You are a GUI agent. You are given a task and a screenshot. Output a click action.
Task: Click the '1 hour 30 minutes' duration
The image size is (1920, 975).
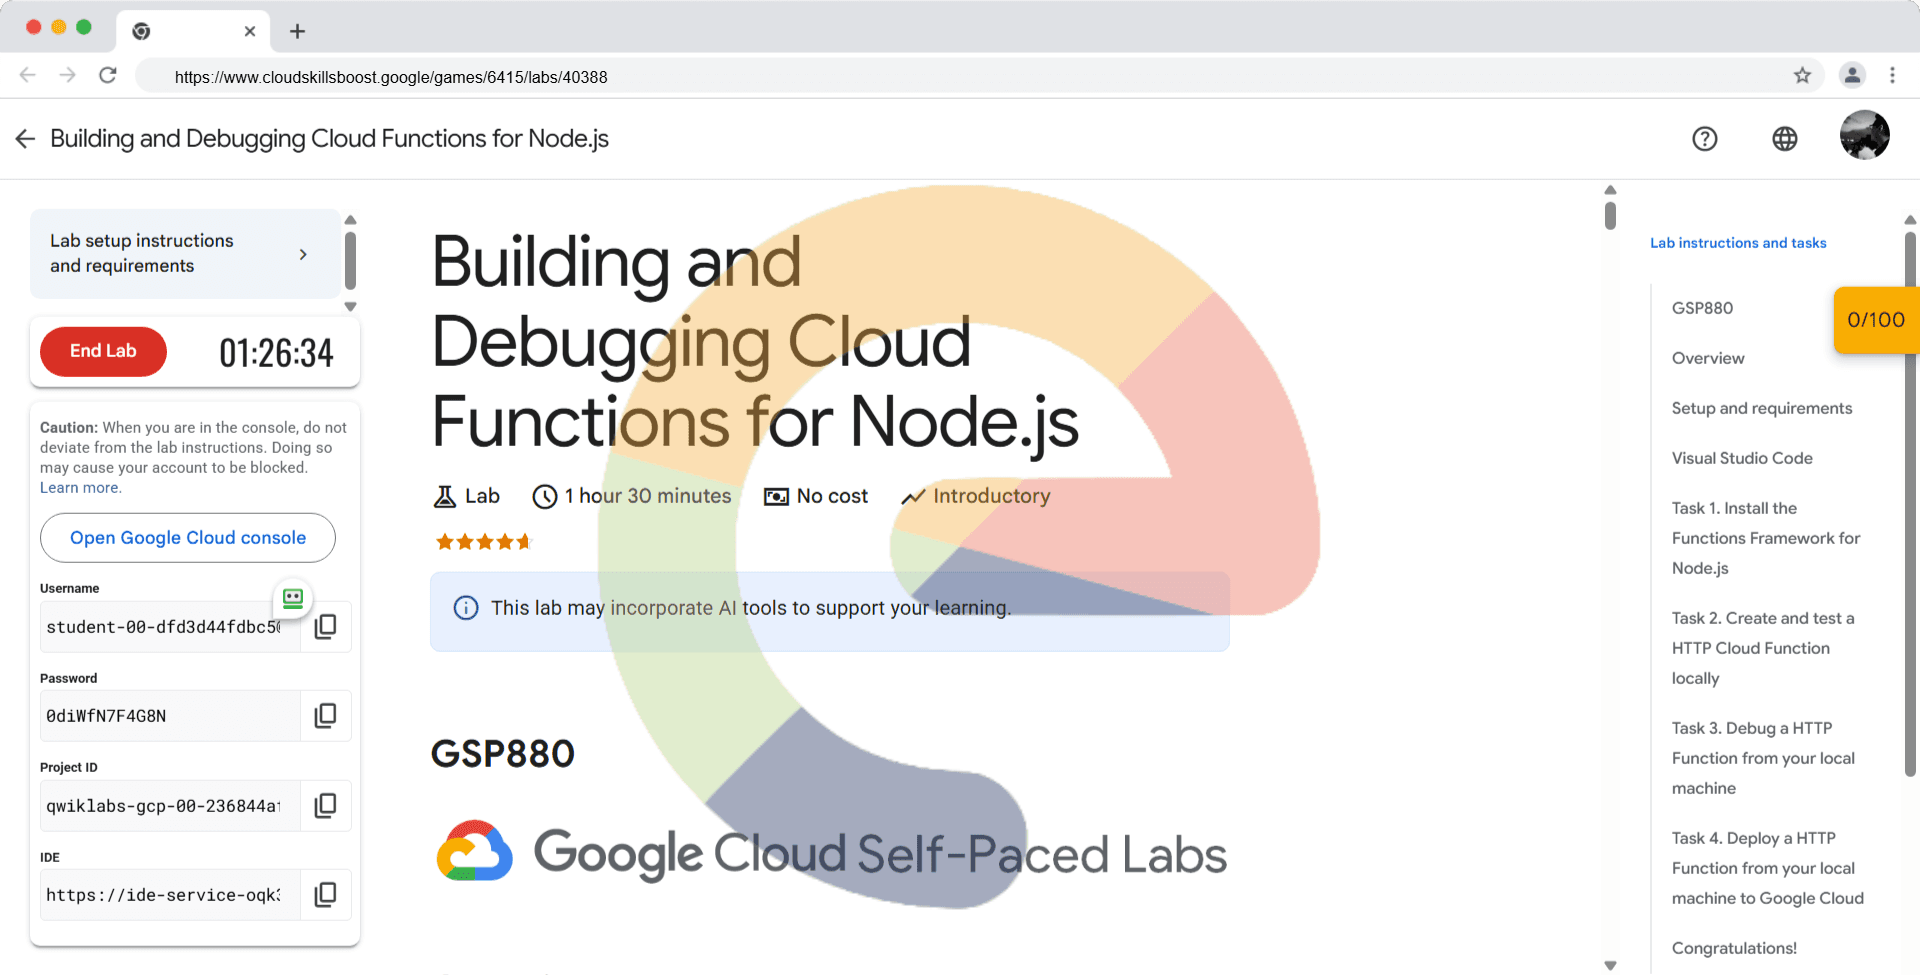click(648, 496)
